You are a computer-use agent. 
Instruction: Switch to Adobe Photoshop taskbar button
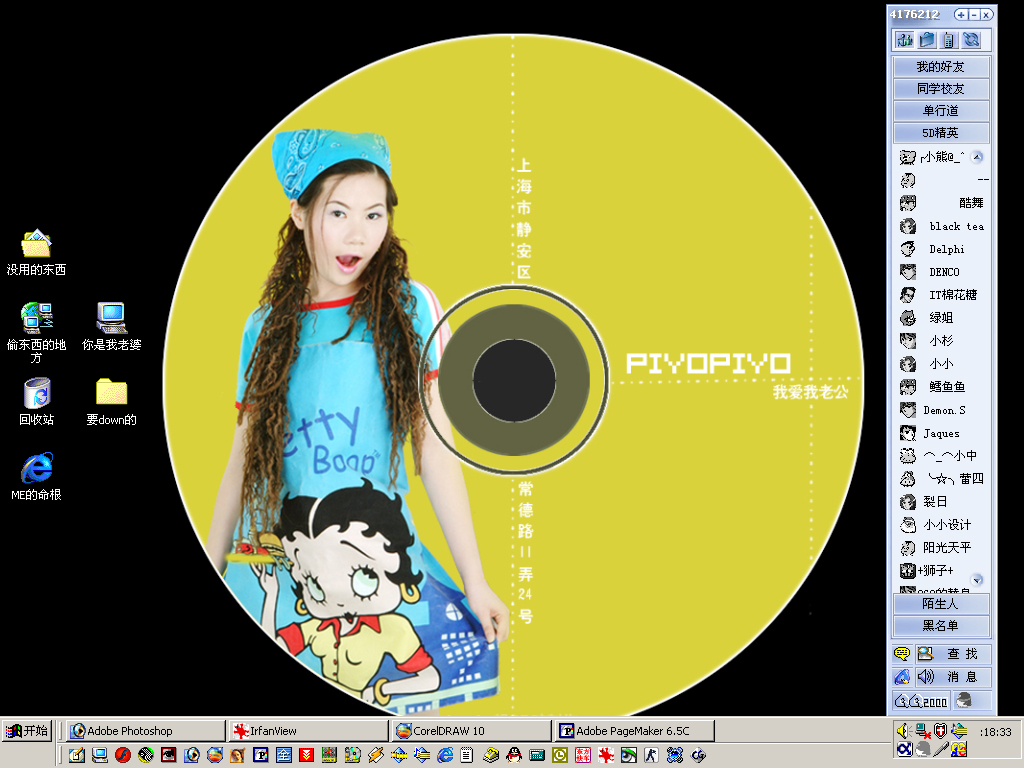146,731
